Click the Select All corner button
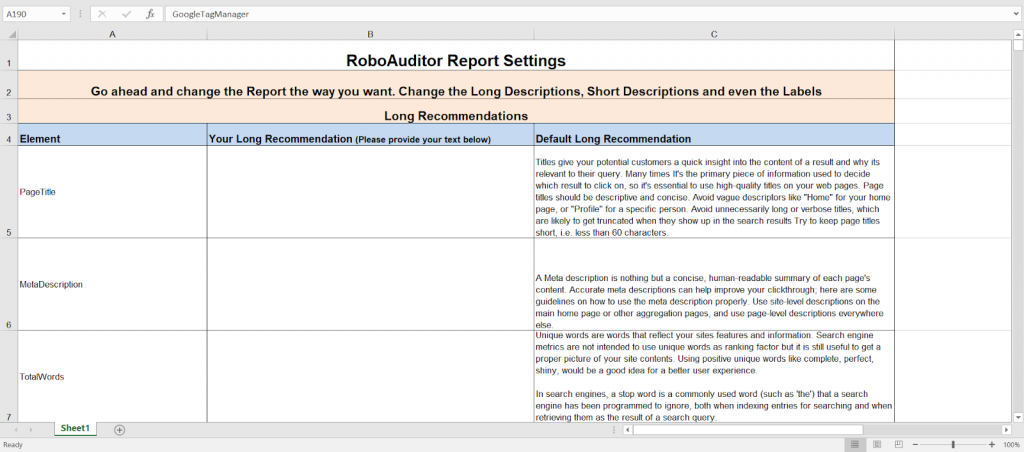This screenshot has width=1024, height=452. tap(8, 34)
